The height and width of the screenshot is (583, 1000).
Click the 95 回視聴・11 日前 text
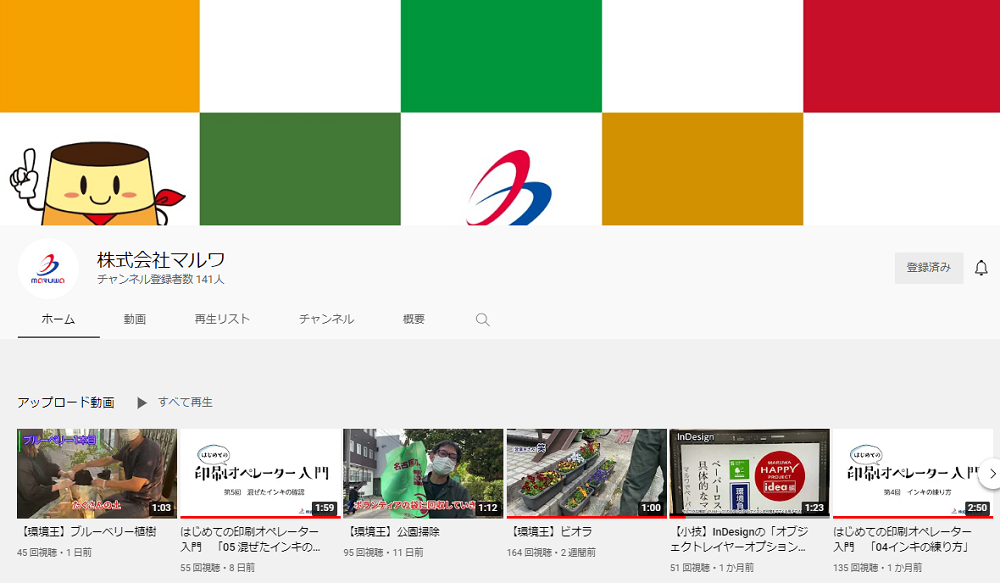tap(383, 552)
